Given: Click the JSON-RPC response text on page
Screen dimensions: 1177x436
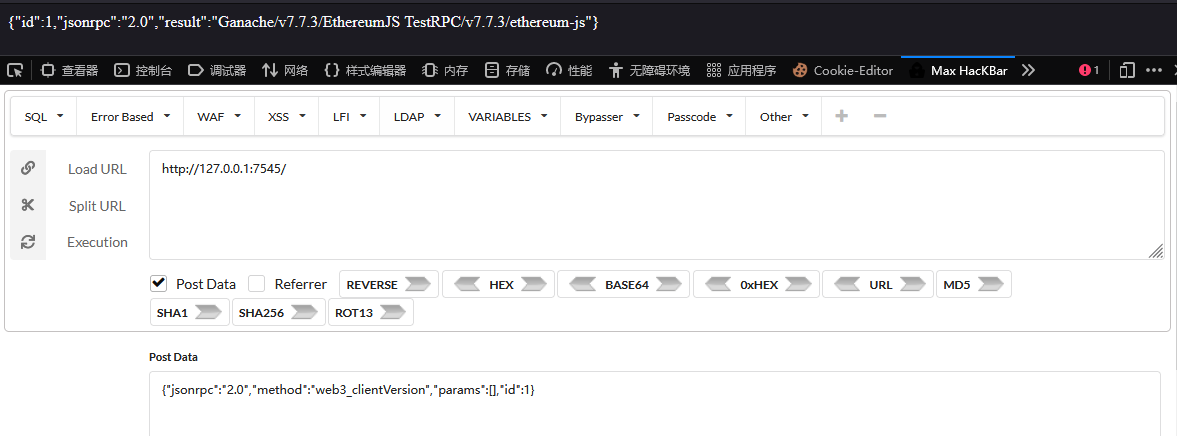Looking at the screenshot, I should pos(303,23).
